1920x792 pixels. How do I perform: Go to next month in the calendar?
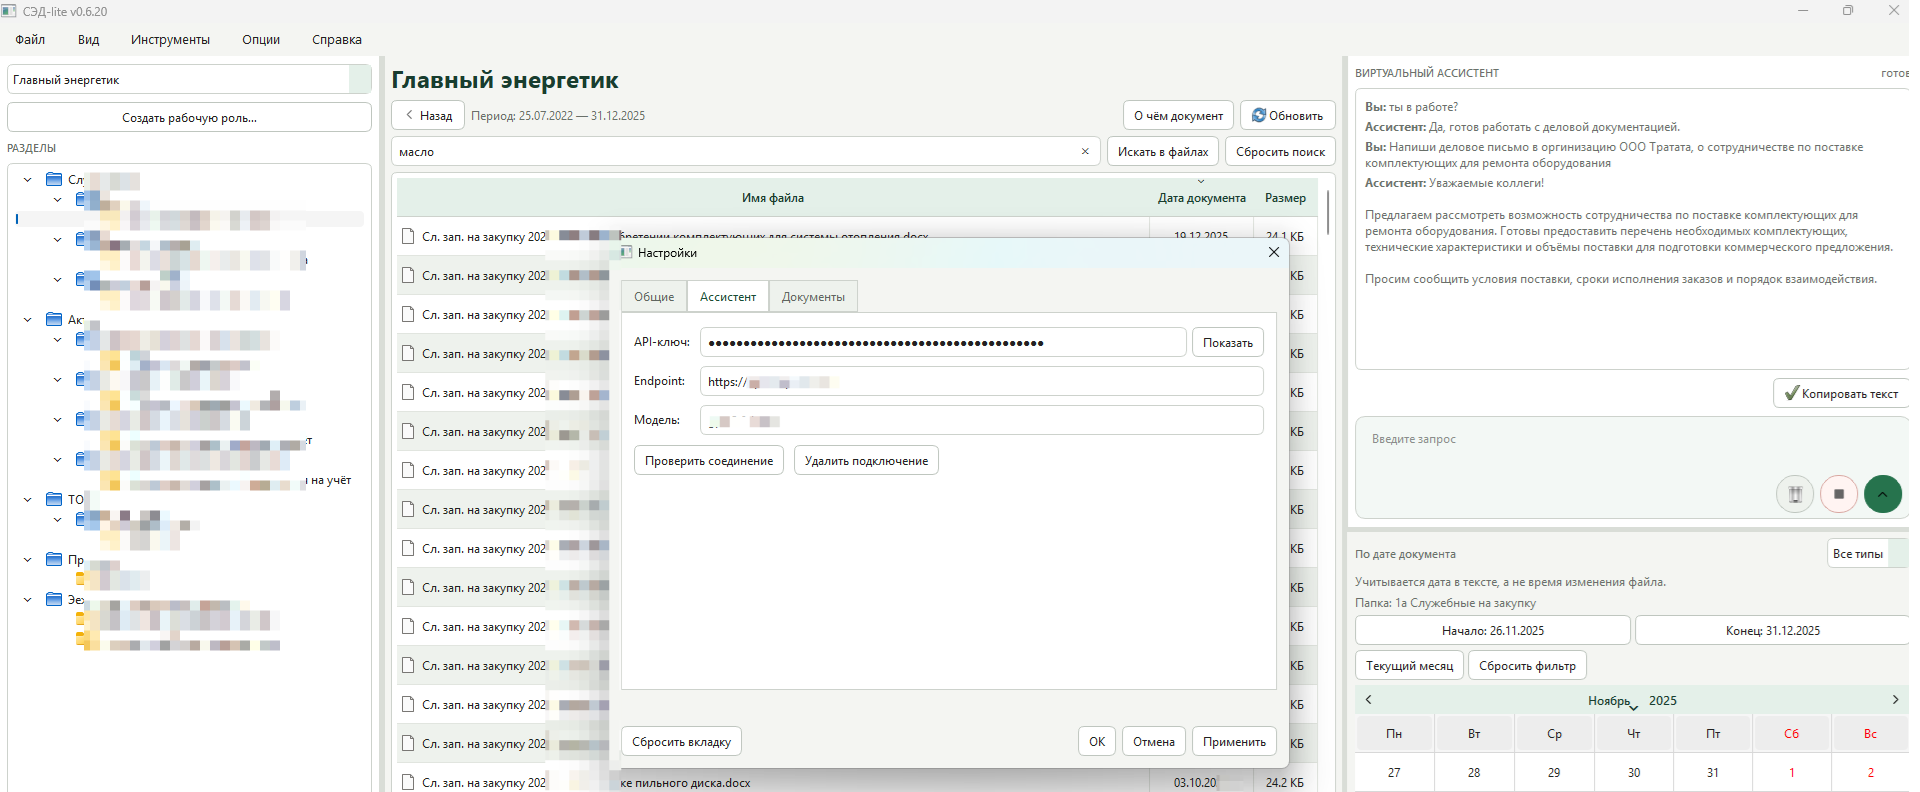pos(1895,700)
